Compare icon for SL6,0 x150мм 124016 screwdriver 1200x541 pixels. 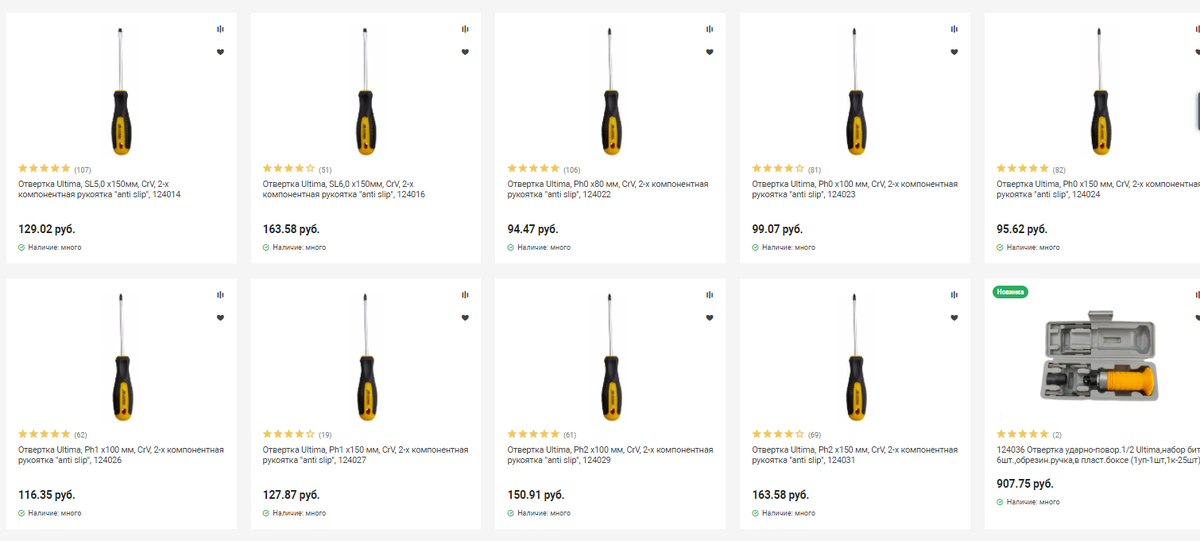465,29
